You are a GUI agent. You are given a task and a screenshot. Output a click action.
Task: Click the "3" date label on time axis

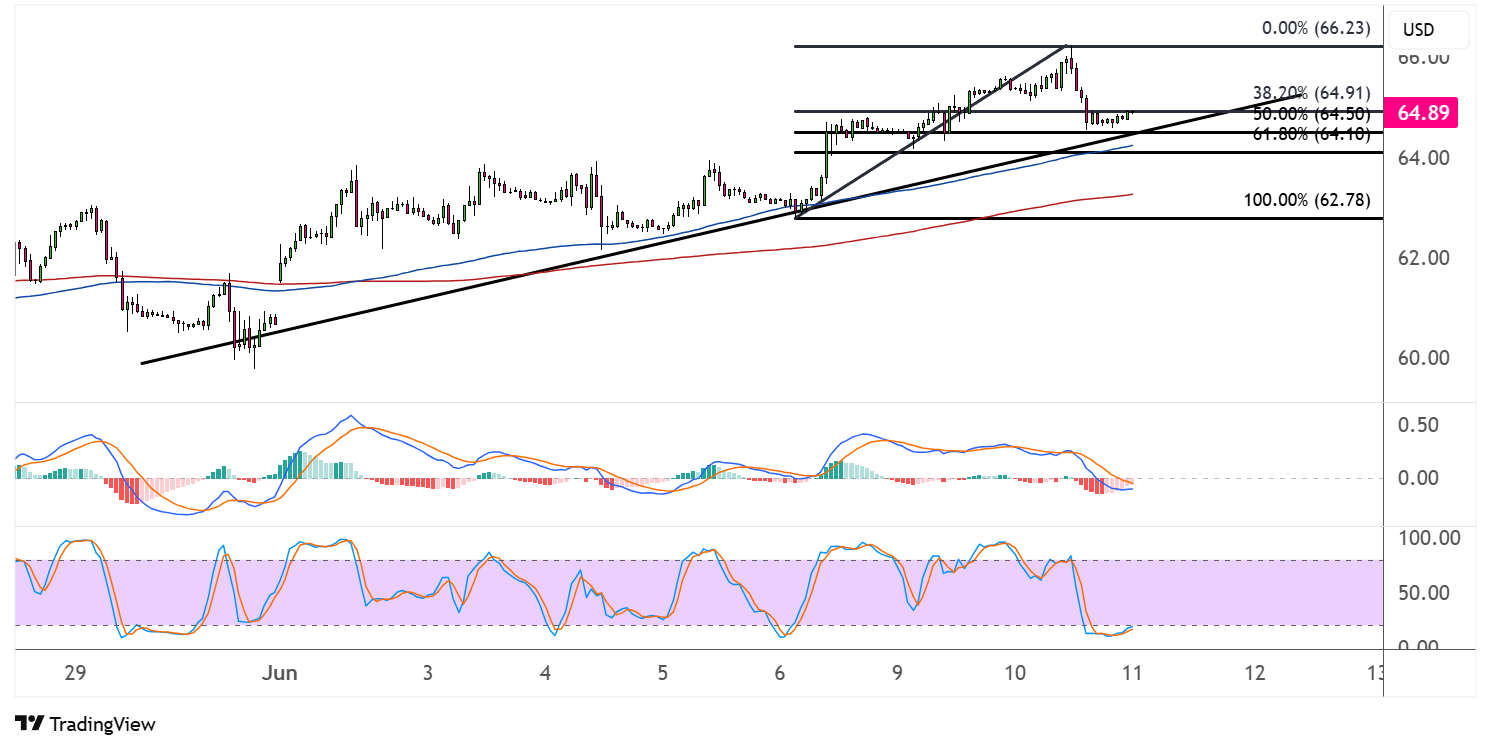point(427,673)
